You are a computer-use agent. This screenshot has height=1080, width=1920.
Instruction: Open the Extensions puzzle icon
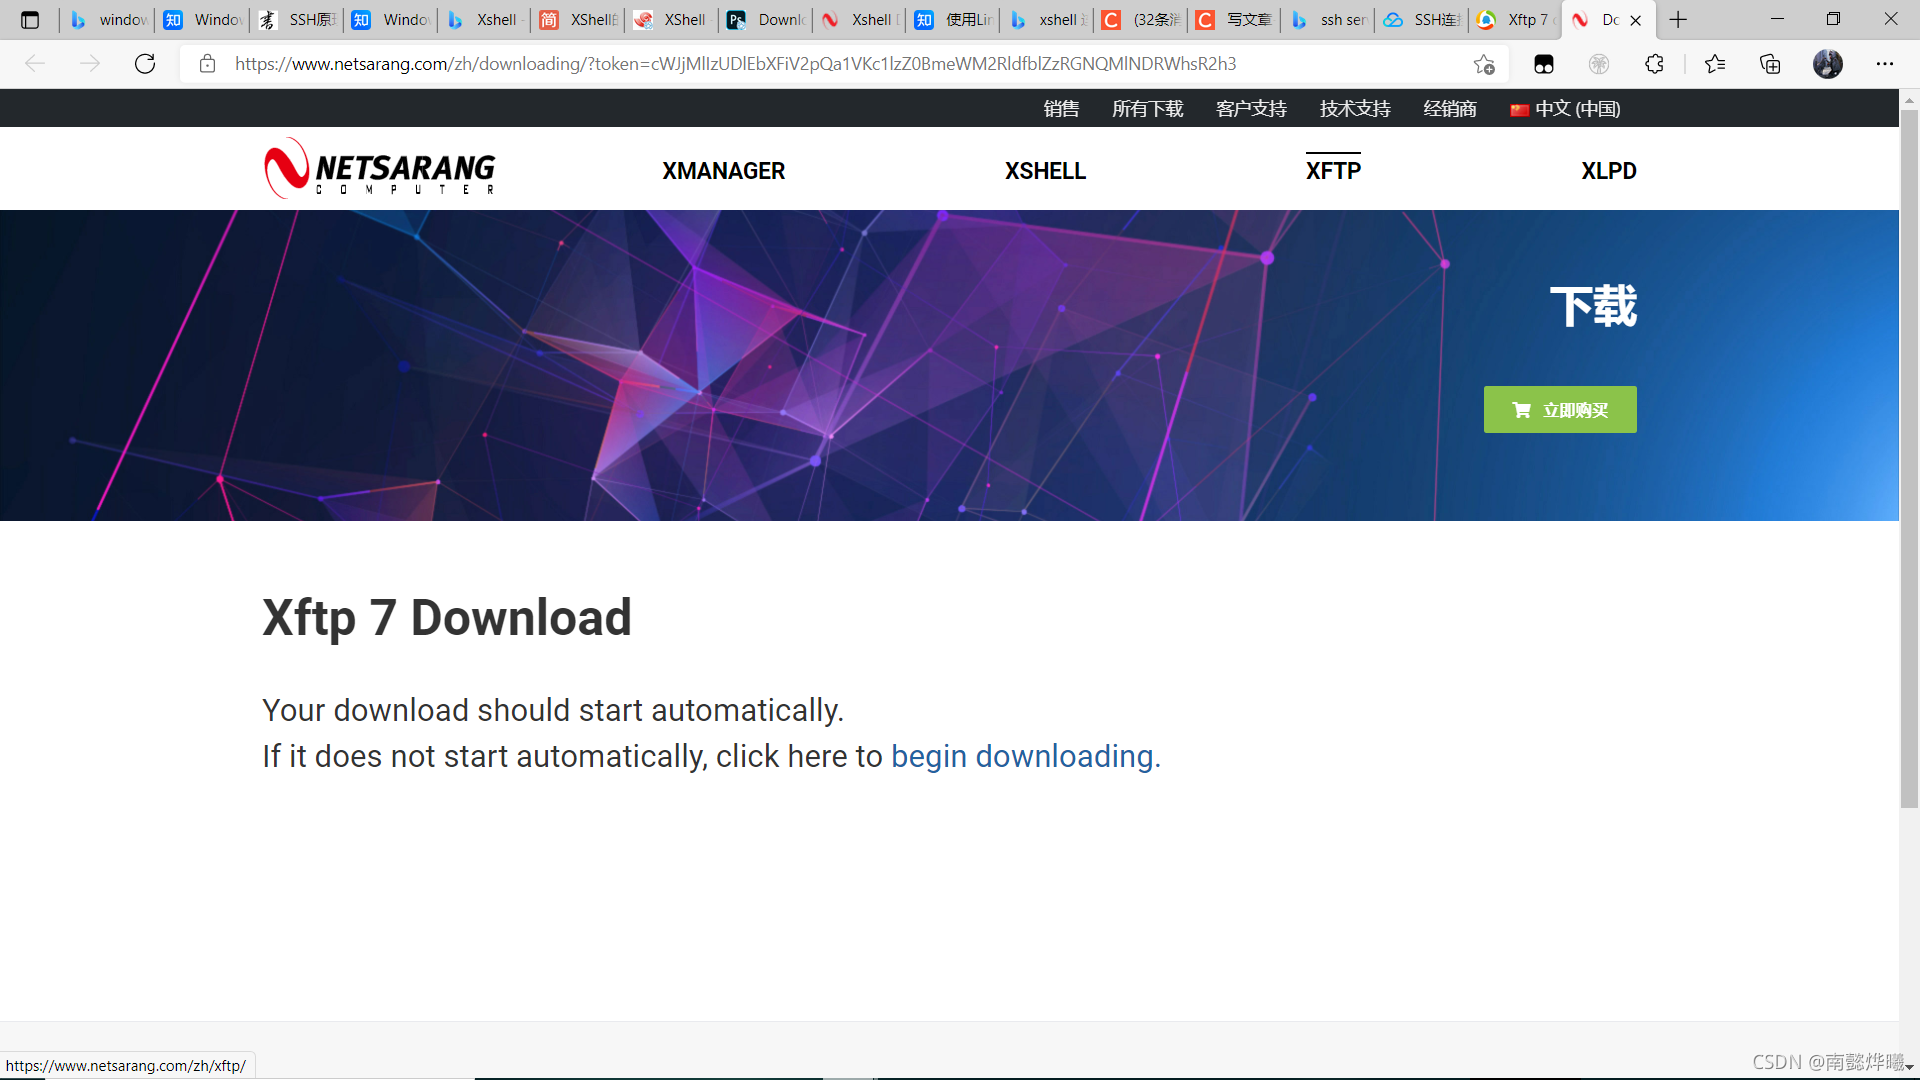(x=1654, y=64)
